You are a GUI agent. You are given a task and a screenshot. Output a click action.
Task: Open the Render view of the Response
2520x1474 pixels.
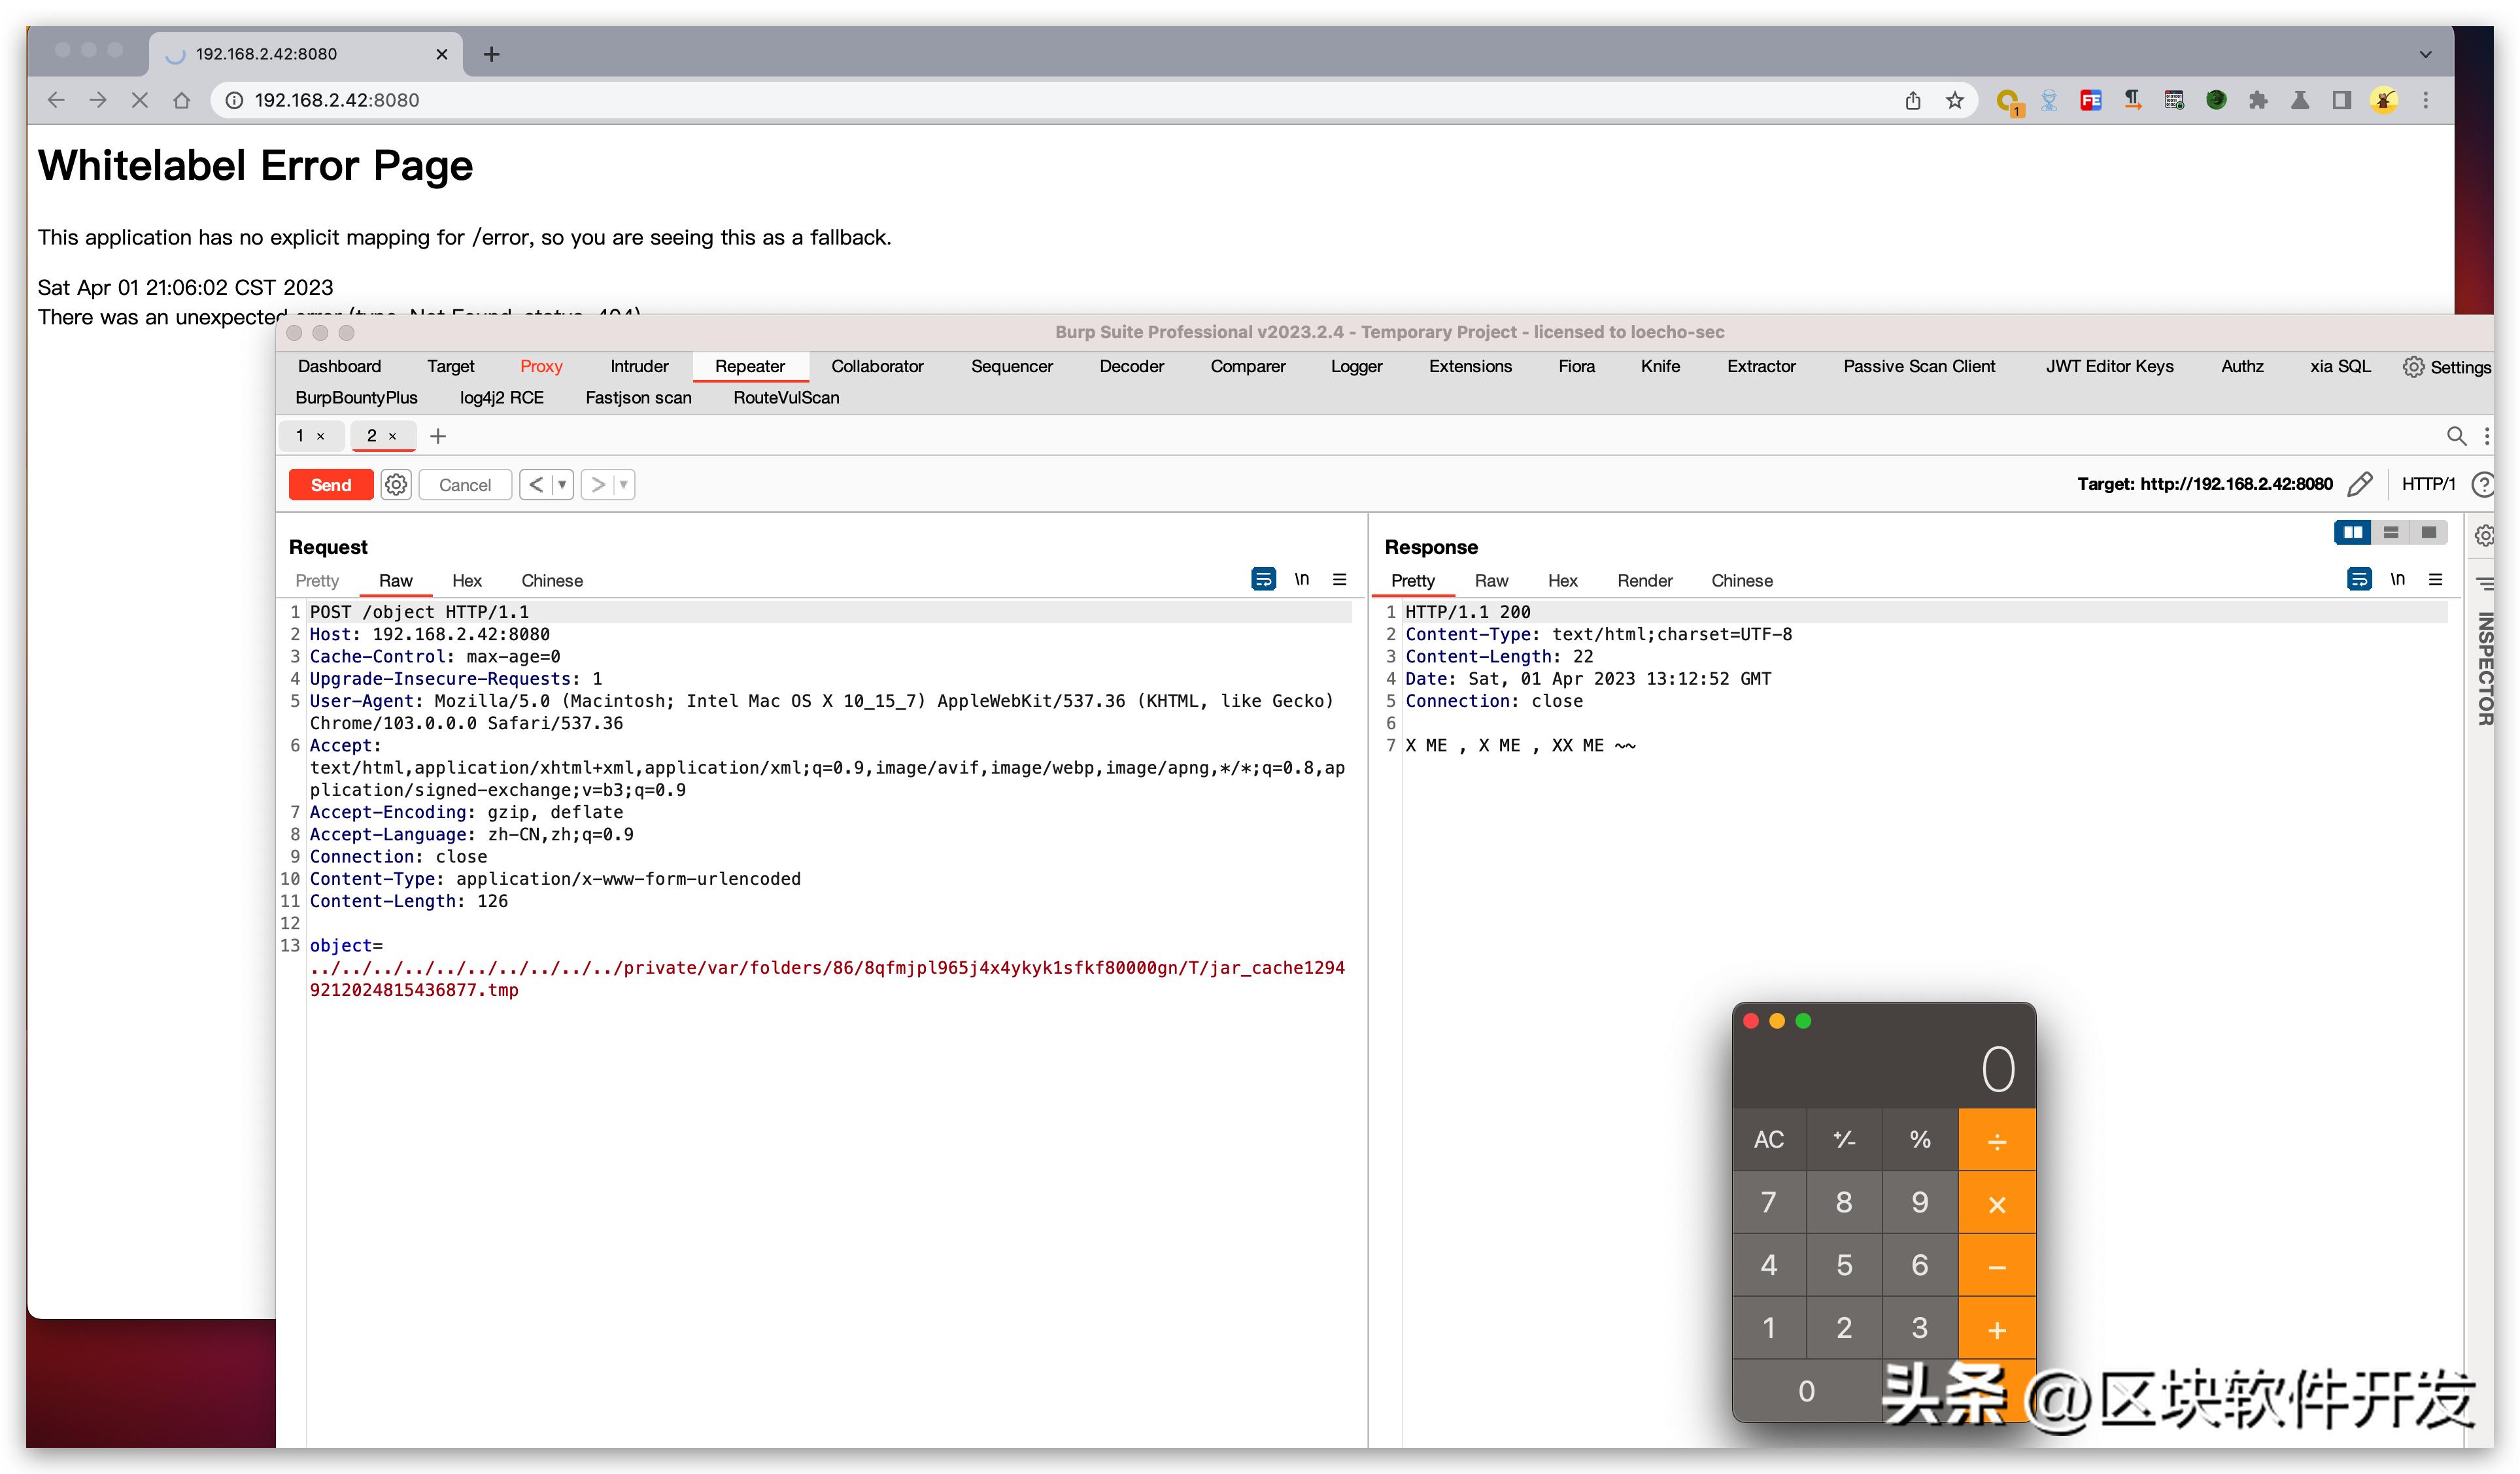(1645, 581)
